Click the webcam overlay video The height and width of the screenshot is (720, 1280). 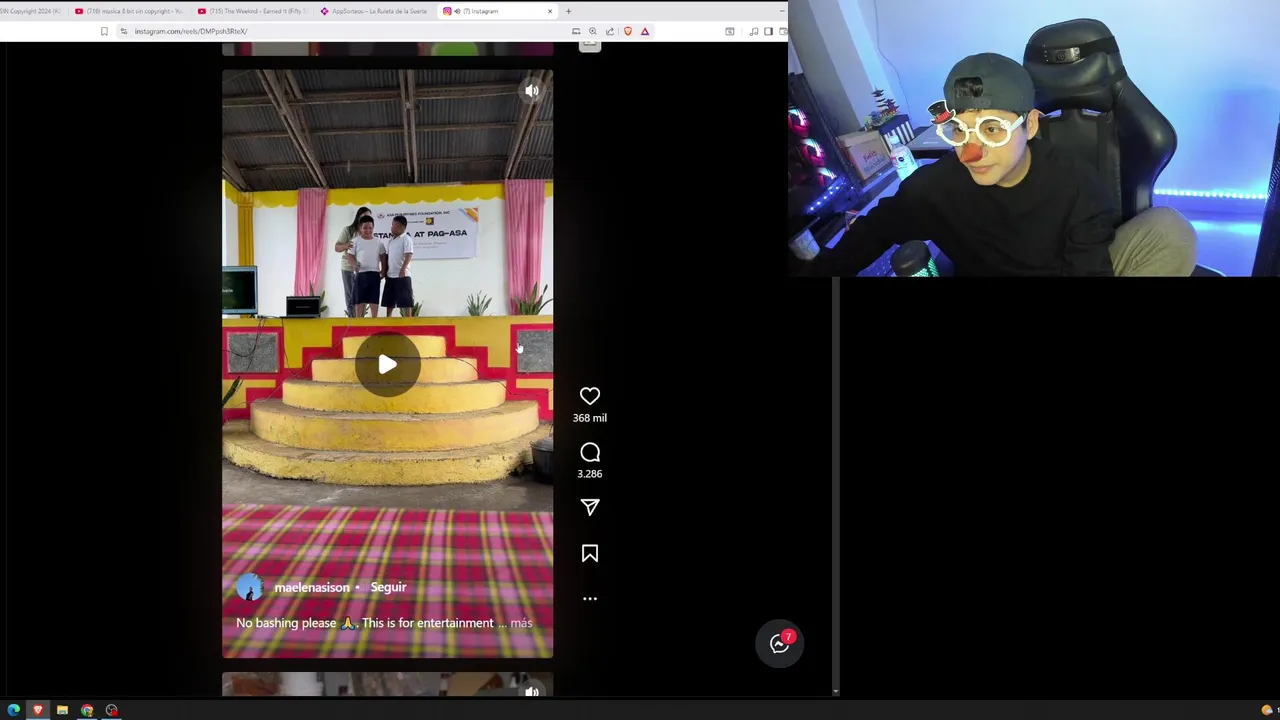(1034, 139)
